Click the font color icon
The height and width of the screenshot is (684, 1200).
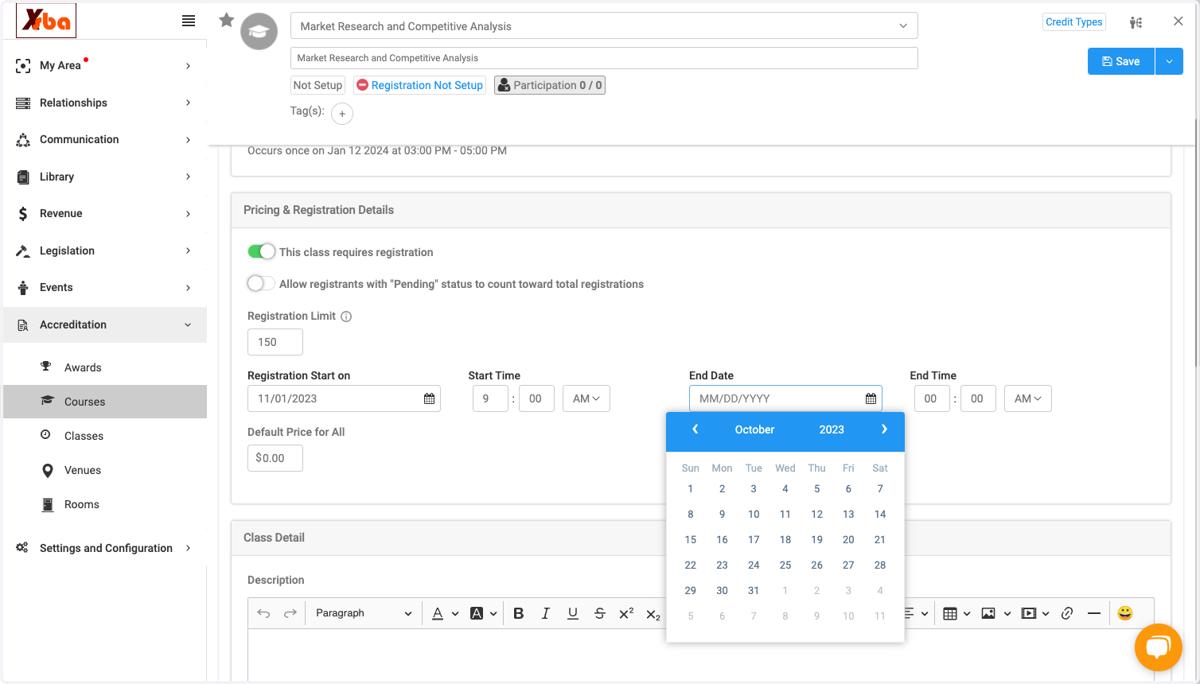438,613
